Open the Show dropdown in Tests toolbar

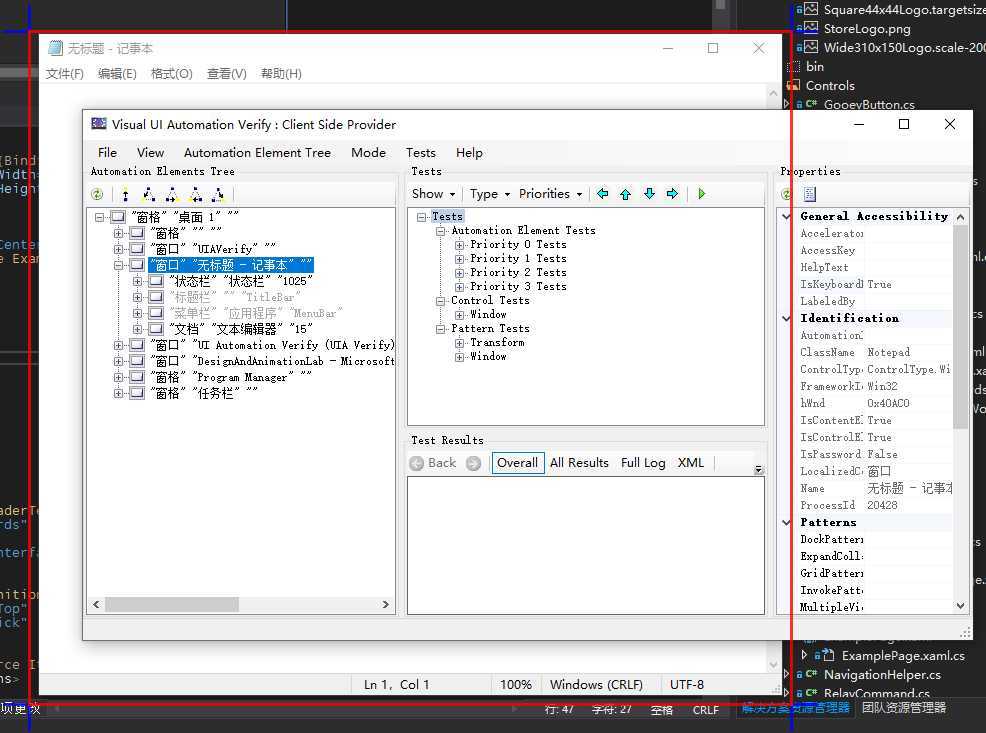pos(433,194)
